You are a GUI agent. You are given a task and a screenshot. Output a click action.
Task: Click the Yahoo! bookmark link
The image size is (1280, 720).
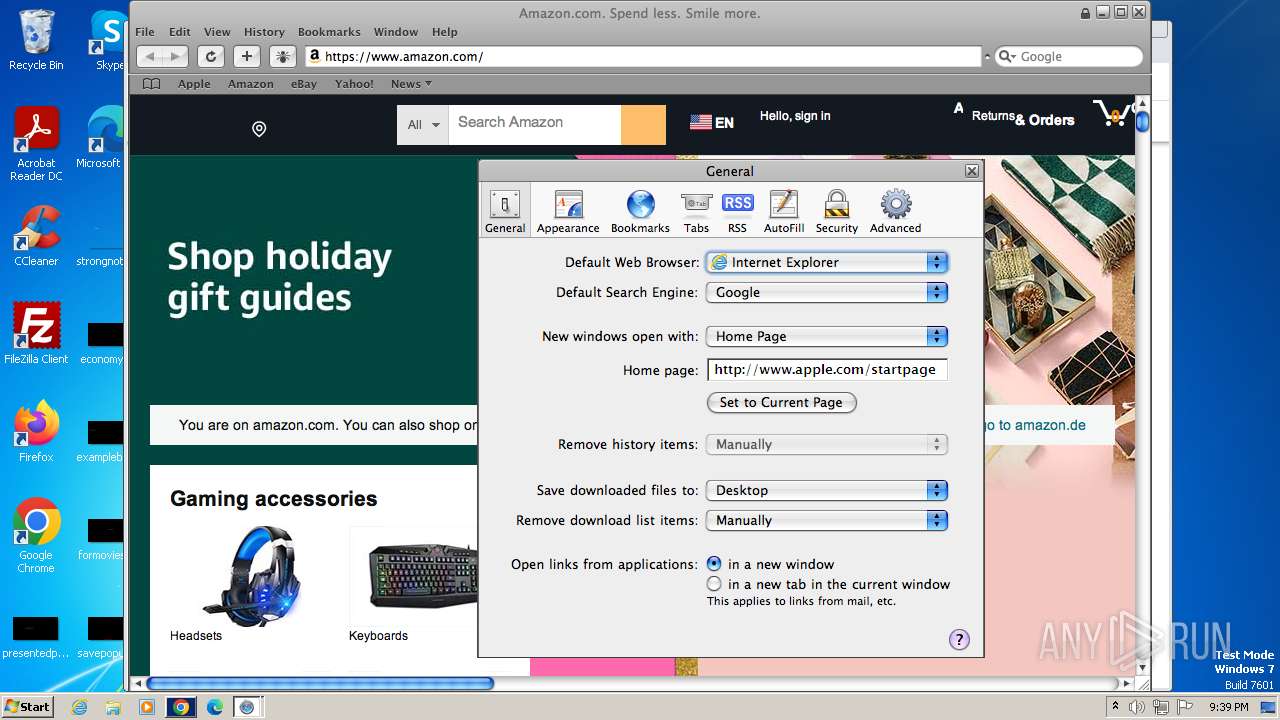click(354, 84)
